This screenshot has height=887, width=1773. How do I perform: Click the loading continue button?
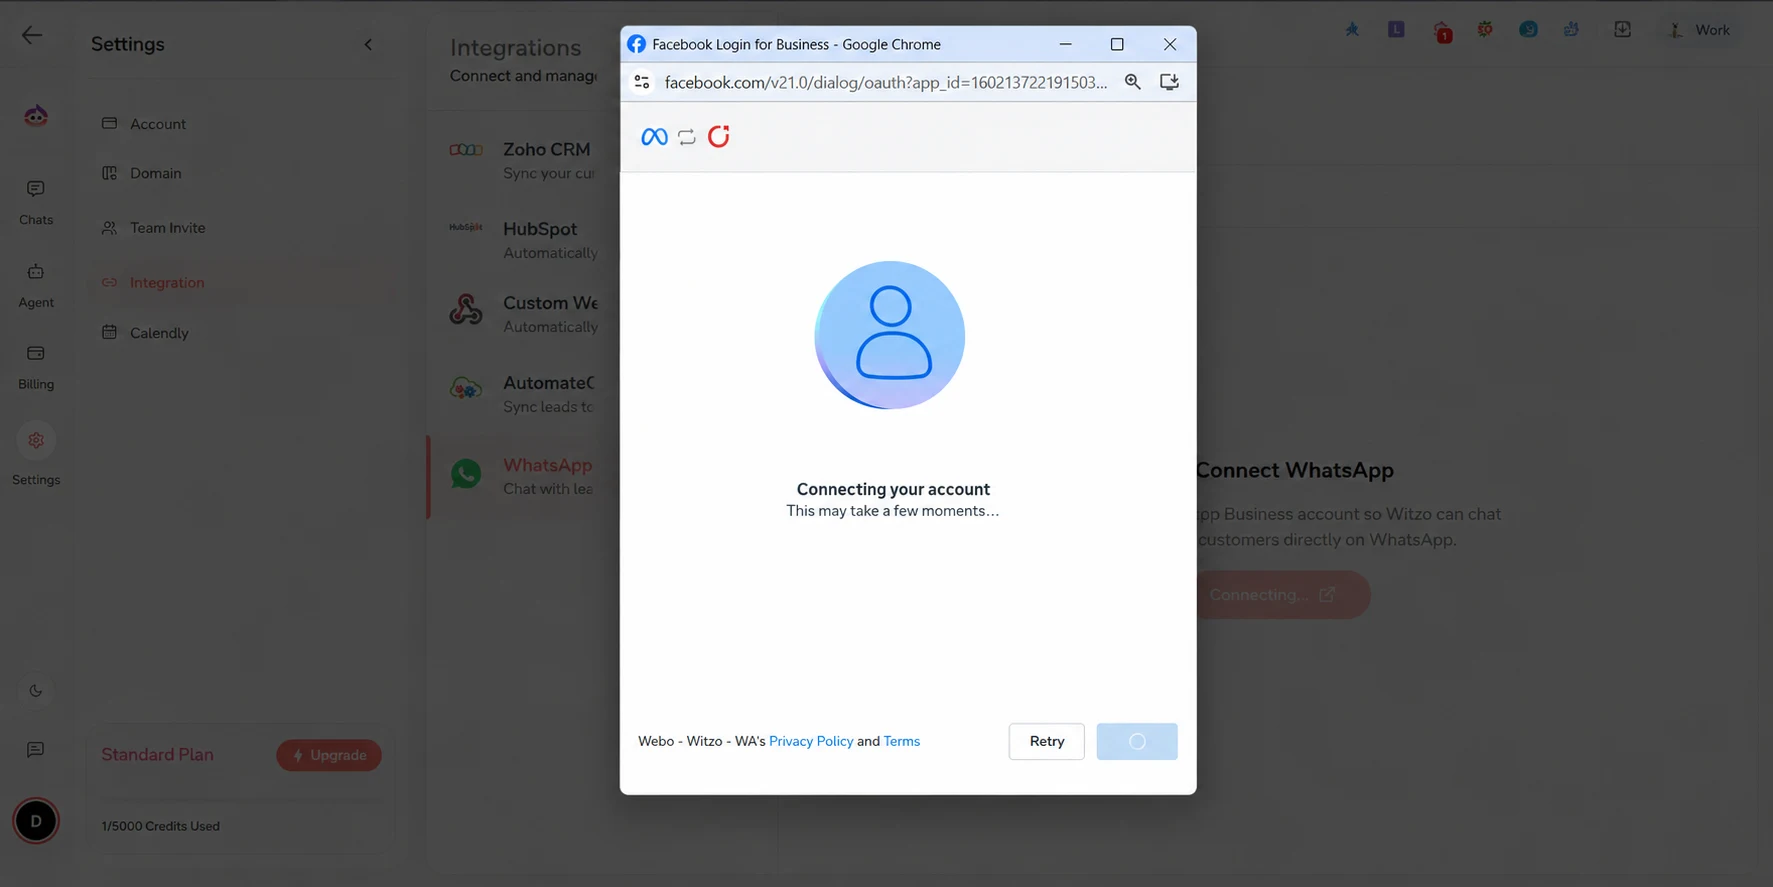pyautogui.click(x=1137, y=741)
